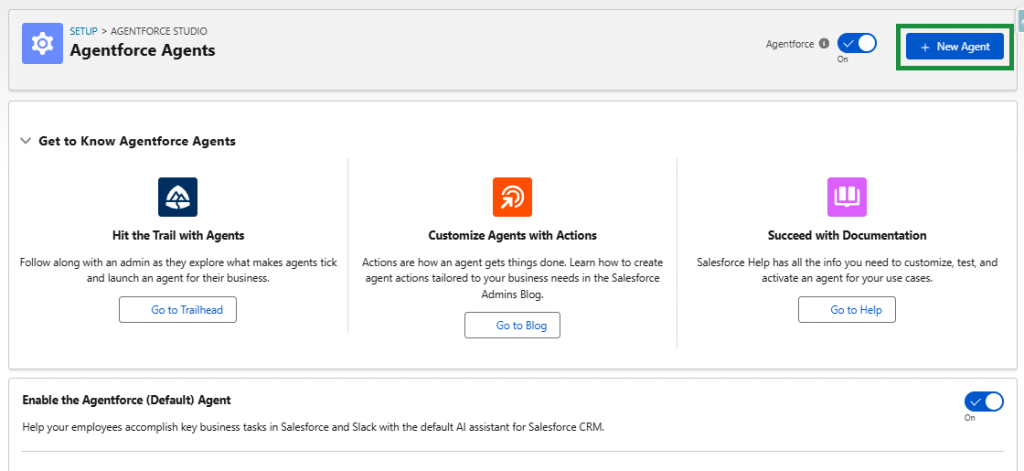This screenshot has height=471, width=1024.
Task: Click the Trailhead mountain icon
Action: pyautogui.click(x=178, y=197)
